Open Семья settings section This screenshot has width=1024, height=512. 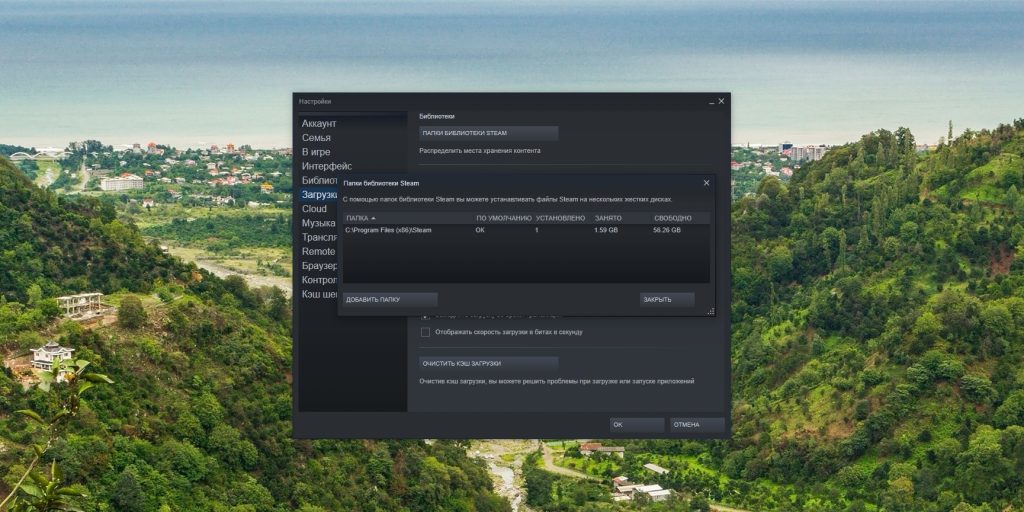(316, 137)
